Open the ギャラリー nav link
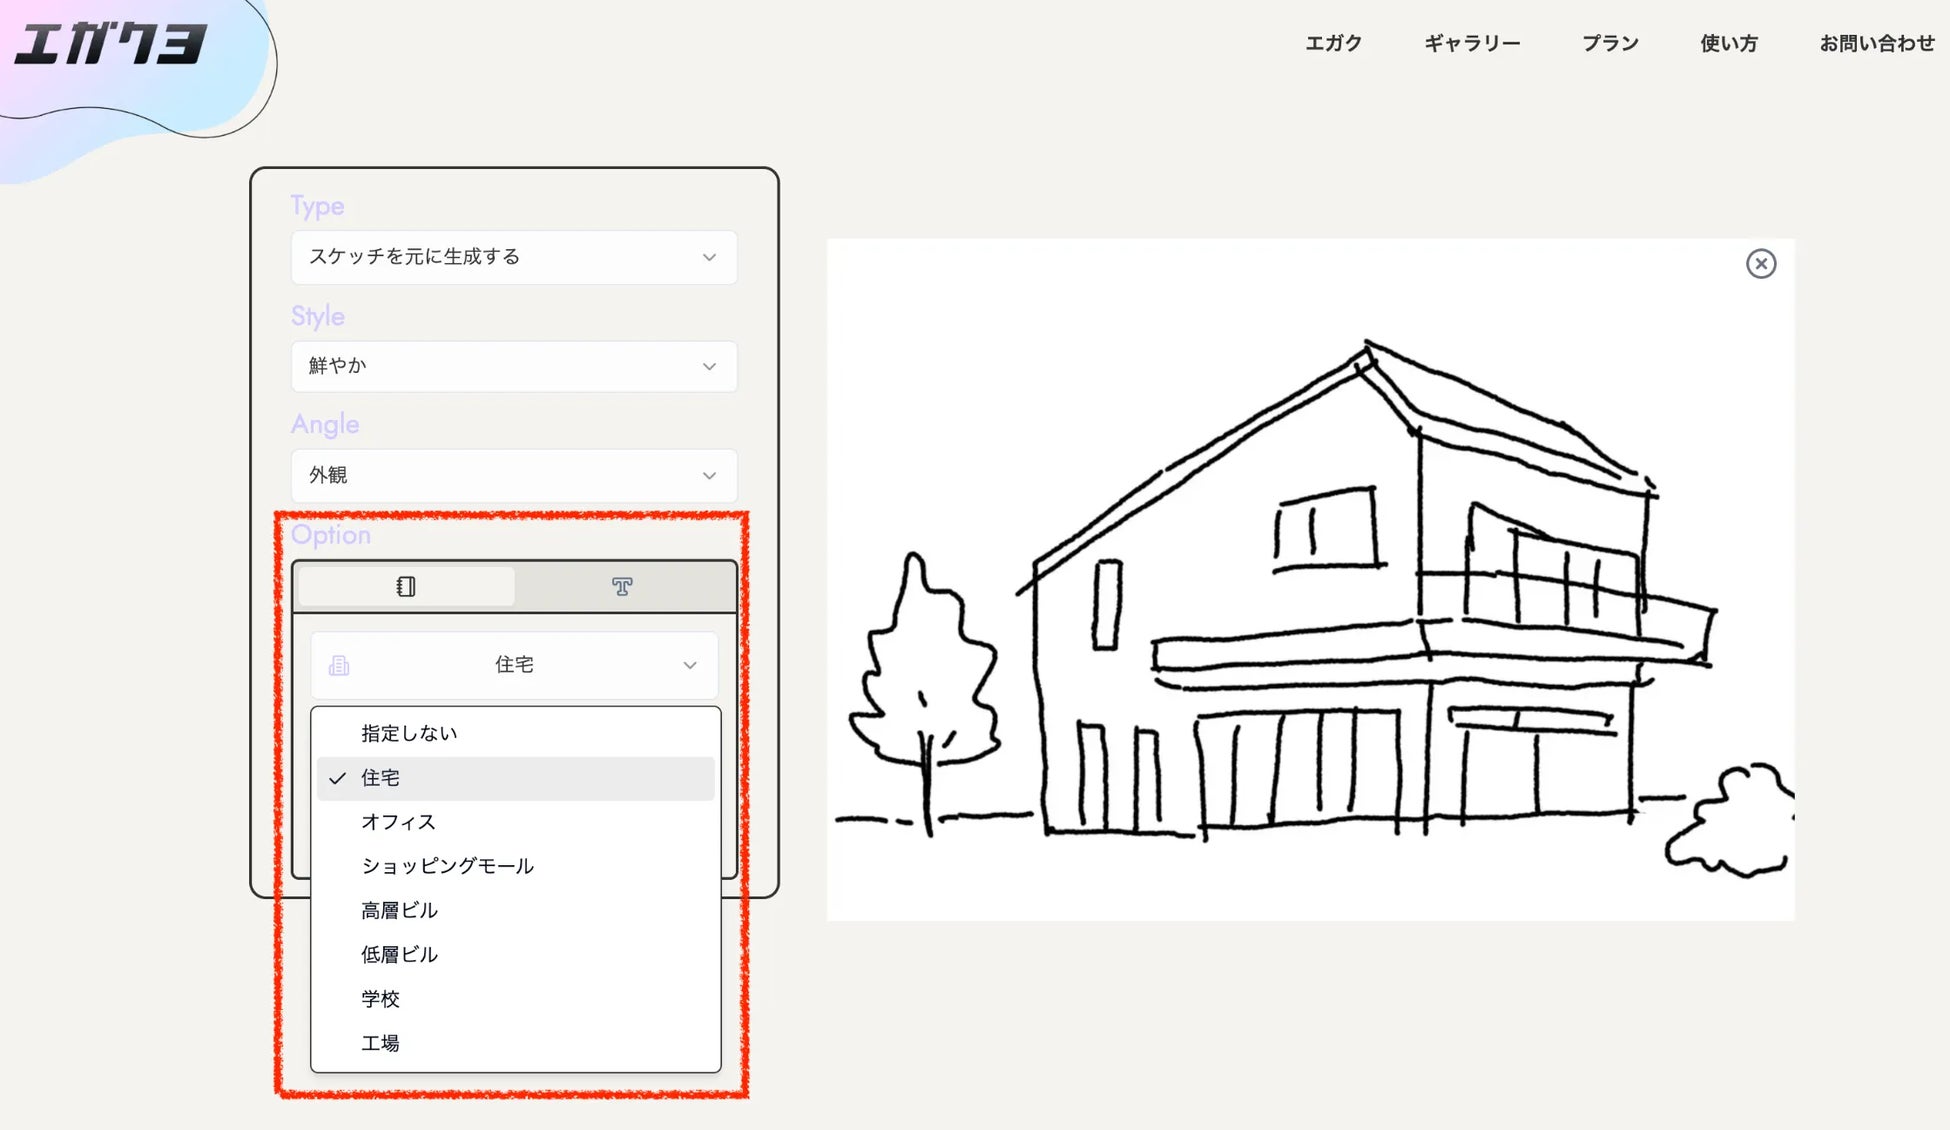Screen dimensions: 1950x1130 [x=1472, y=43]
